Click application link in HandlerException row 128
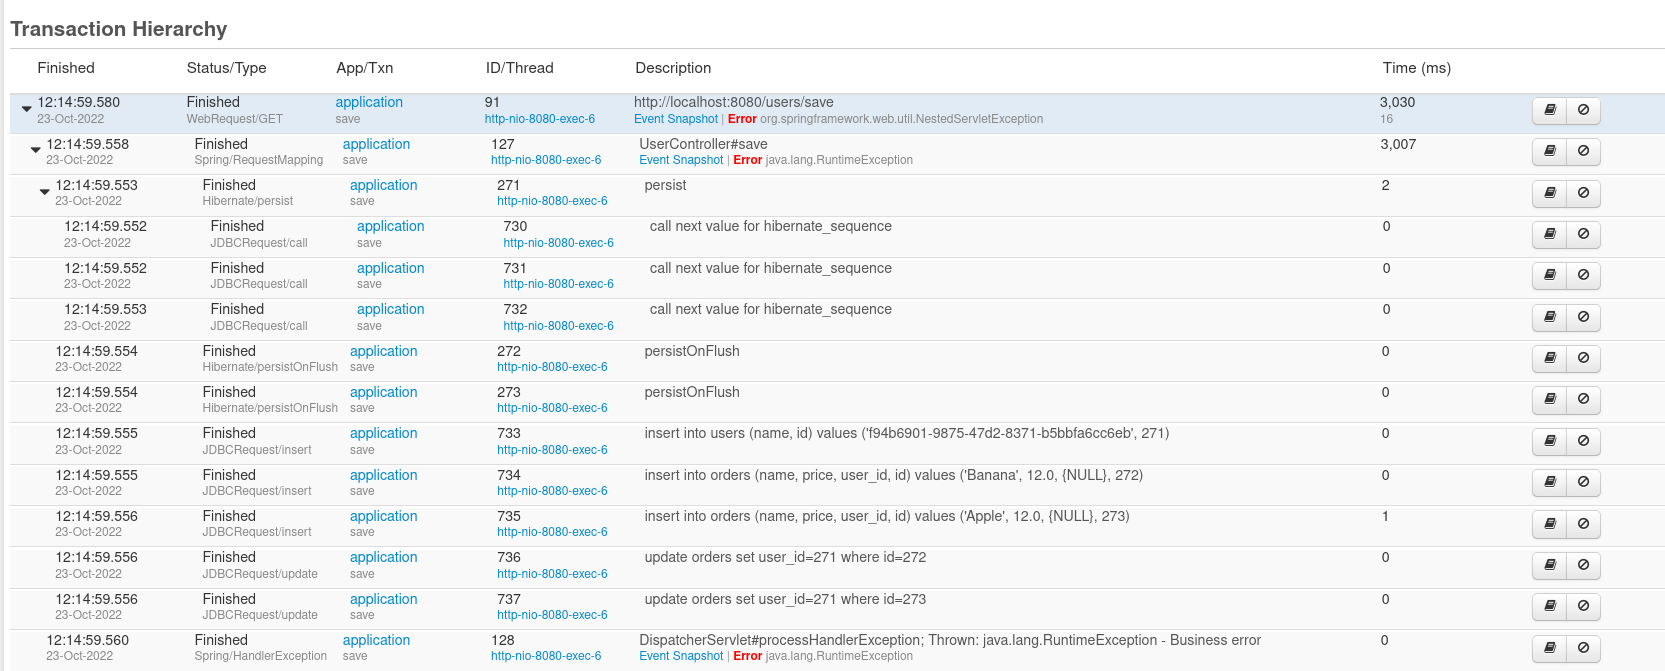The image size is (1665, 671). (376, 640)
